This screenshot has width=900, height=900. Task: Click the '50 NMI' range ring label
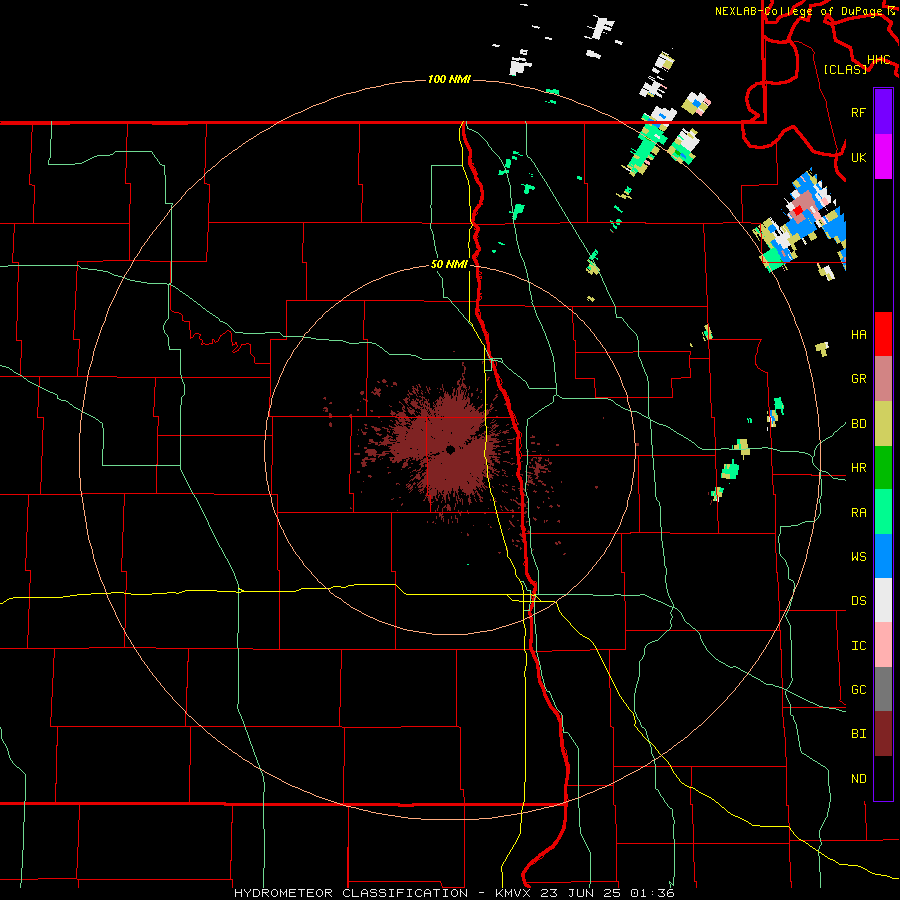point(449,265)
